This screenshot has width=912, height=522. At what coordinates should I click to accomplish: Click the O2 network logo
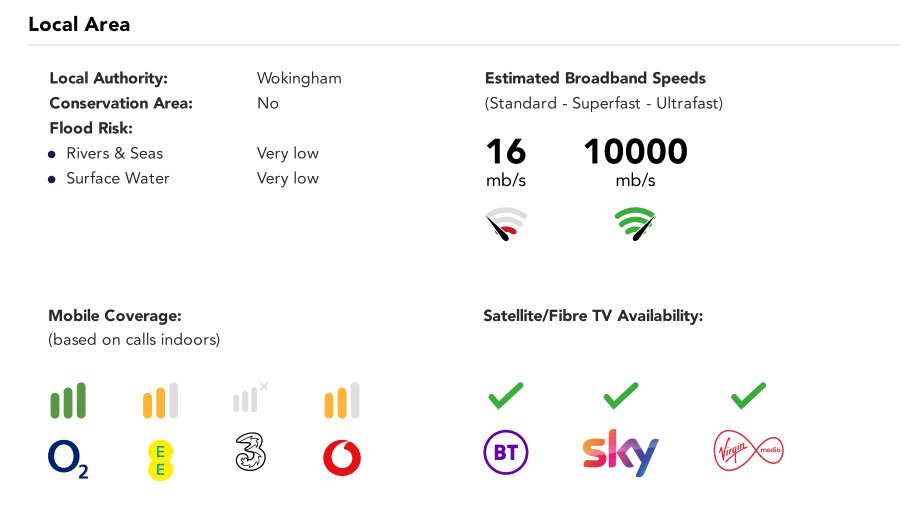coord(68,459)
